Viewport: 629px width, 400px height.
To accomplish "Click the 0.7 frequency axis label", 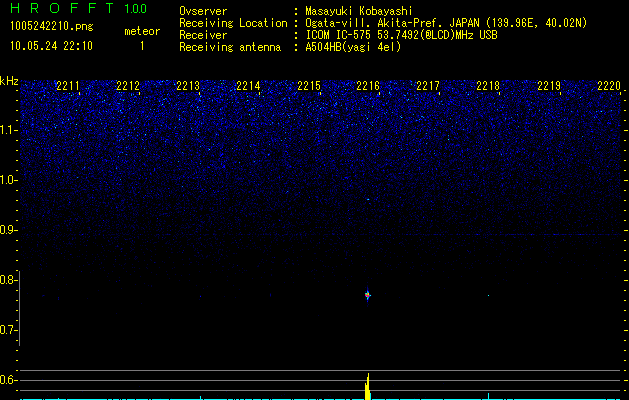I will [9, 330].
